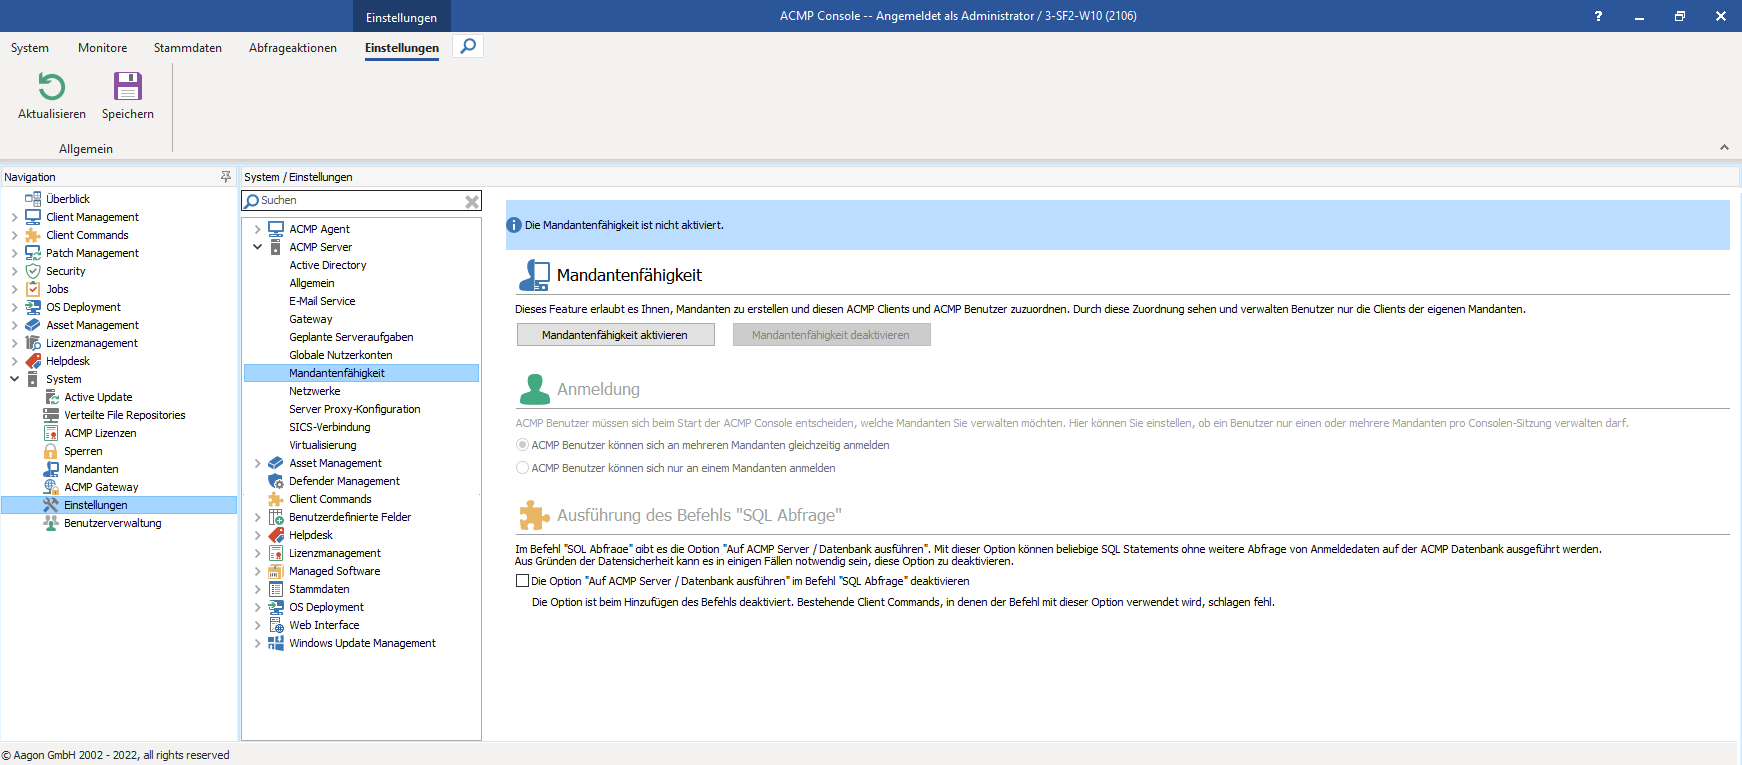Viewport: 1742px width, 765px height.
Task: Select Active Directory under ACMP Server
Action: point(328,265)
